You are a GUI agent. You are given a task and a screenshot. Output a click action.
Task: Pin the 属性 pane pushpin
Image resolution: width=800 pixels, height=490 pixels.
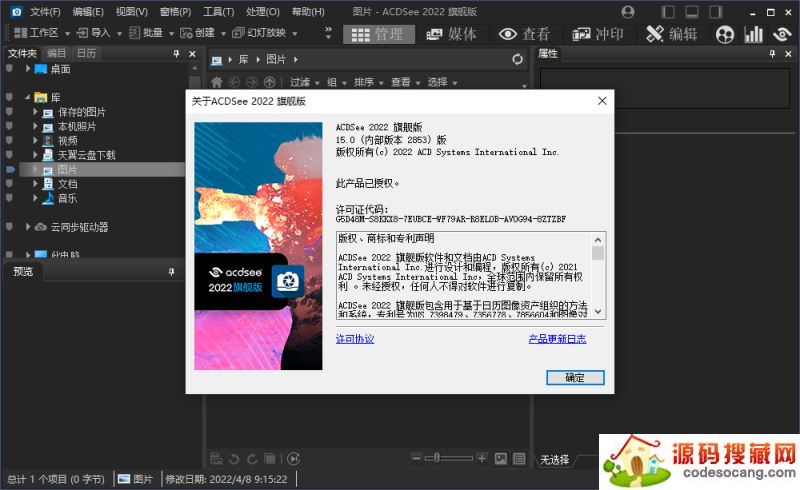772,54
